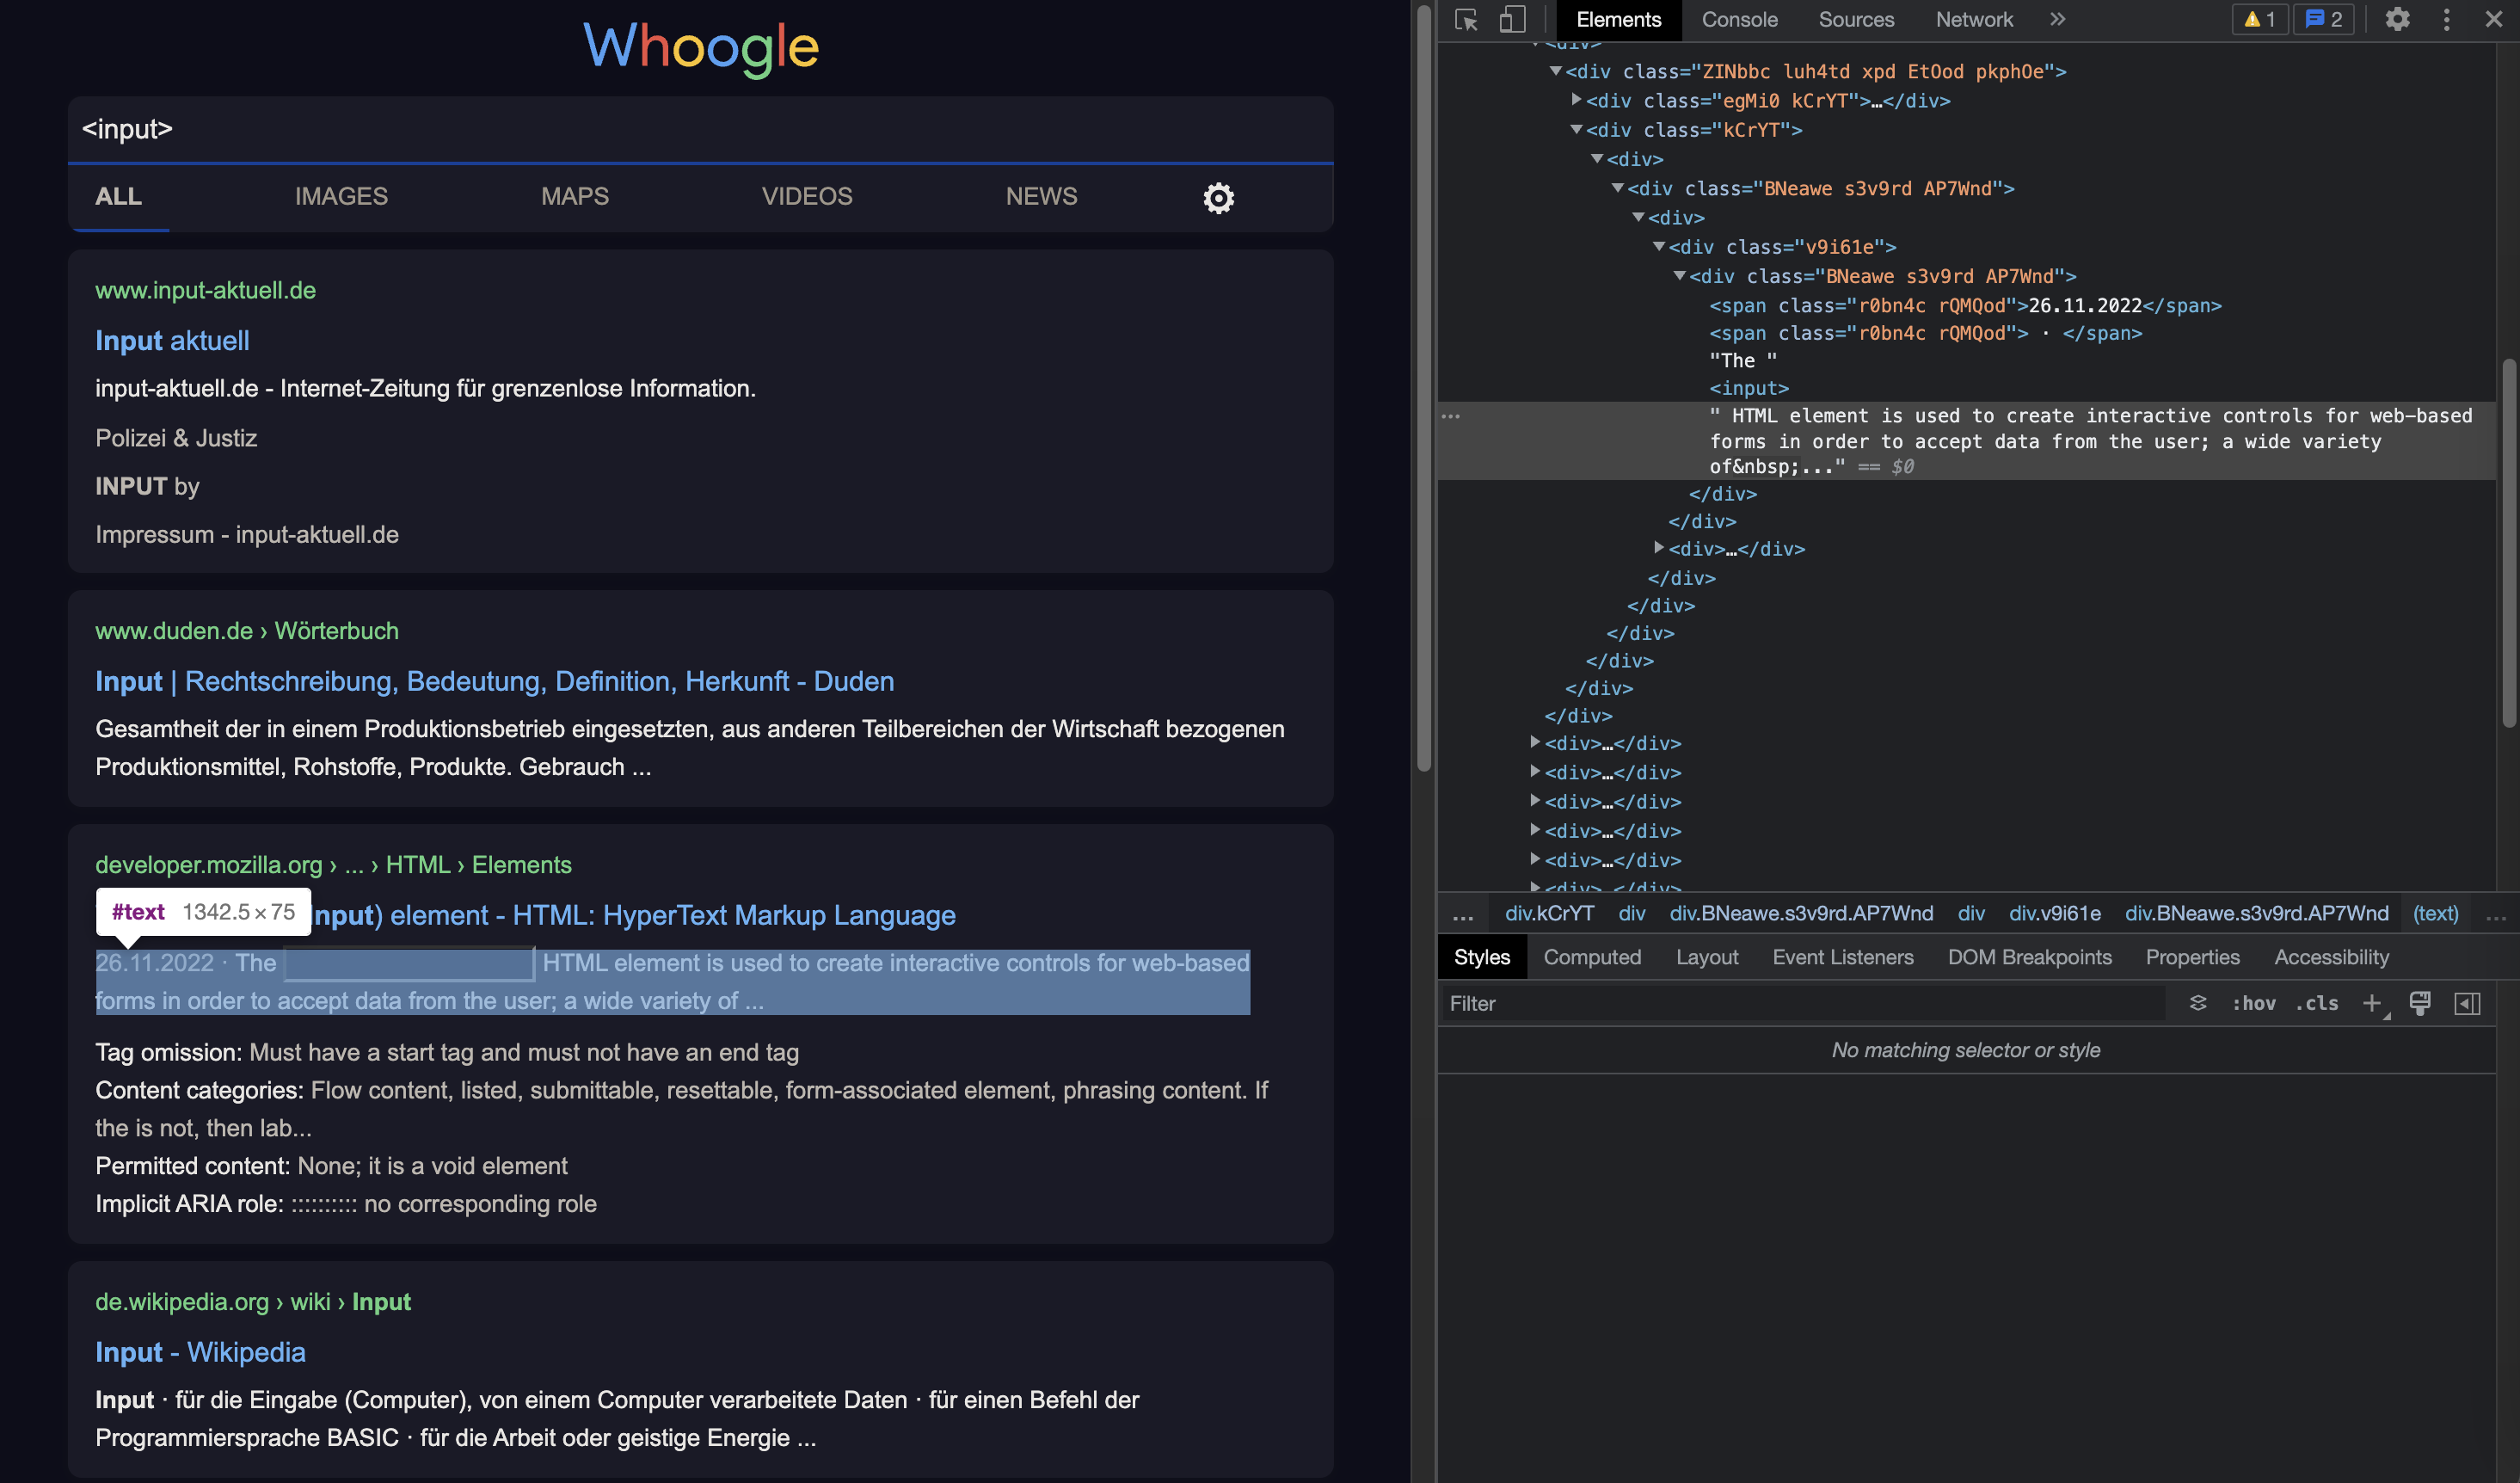Open DevTools settings gear
The height and width of the screenshot is (1483, 2520).
(2398, 19)
